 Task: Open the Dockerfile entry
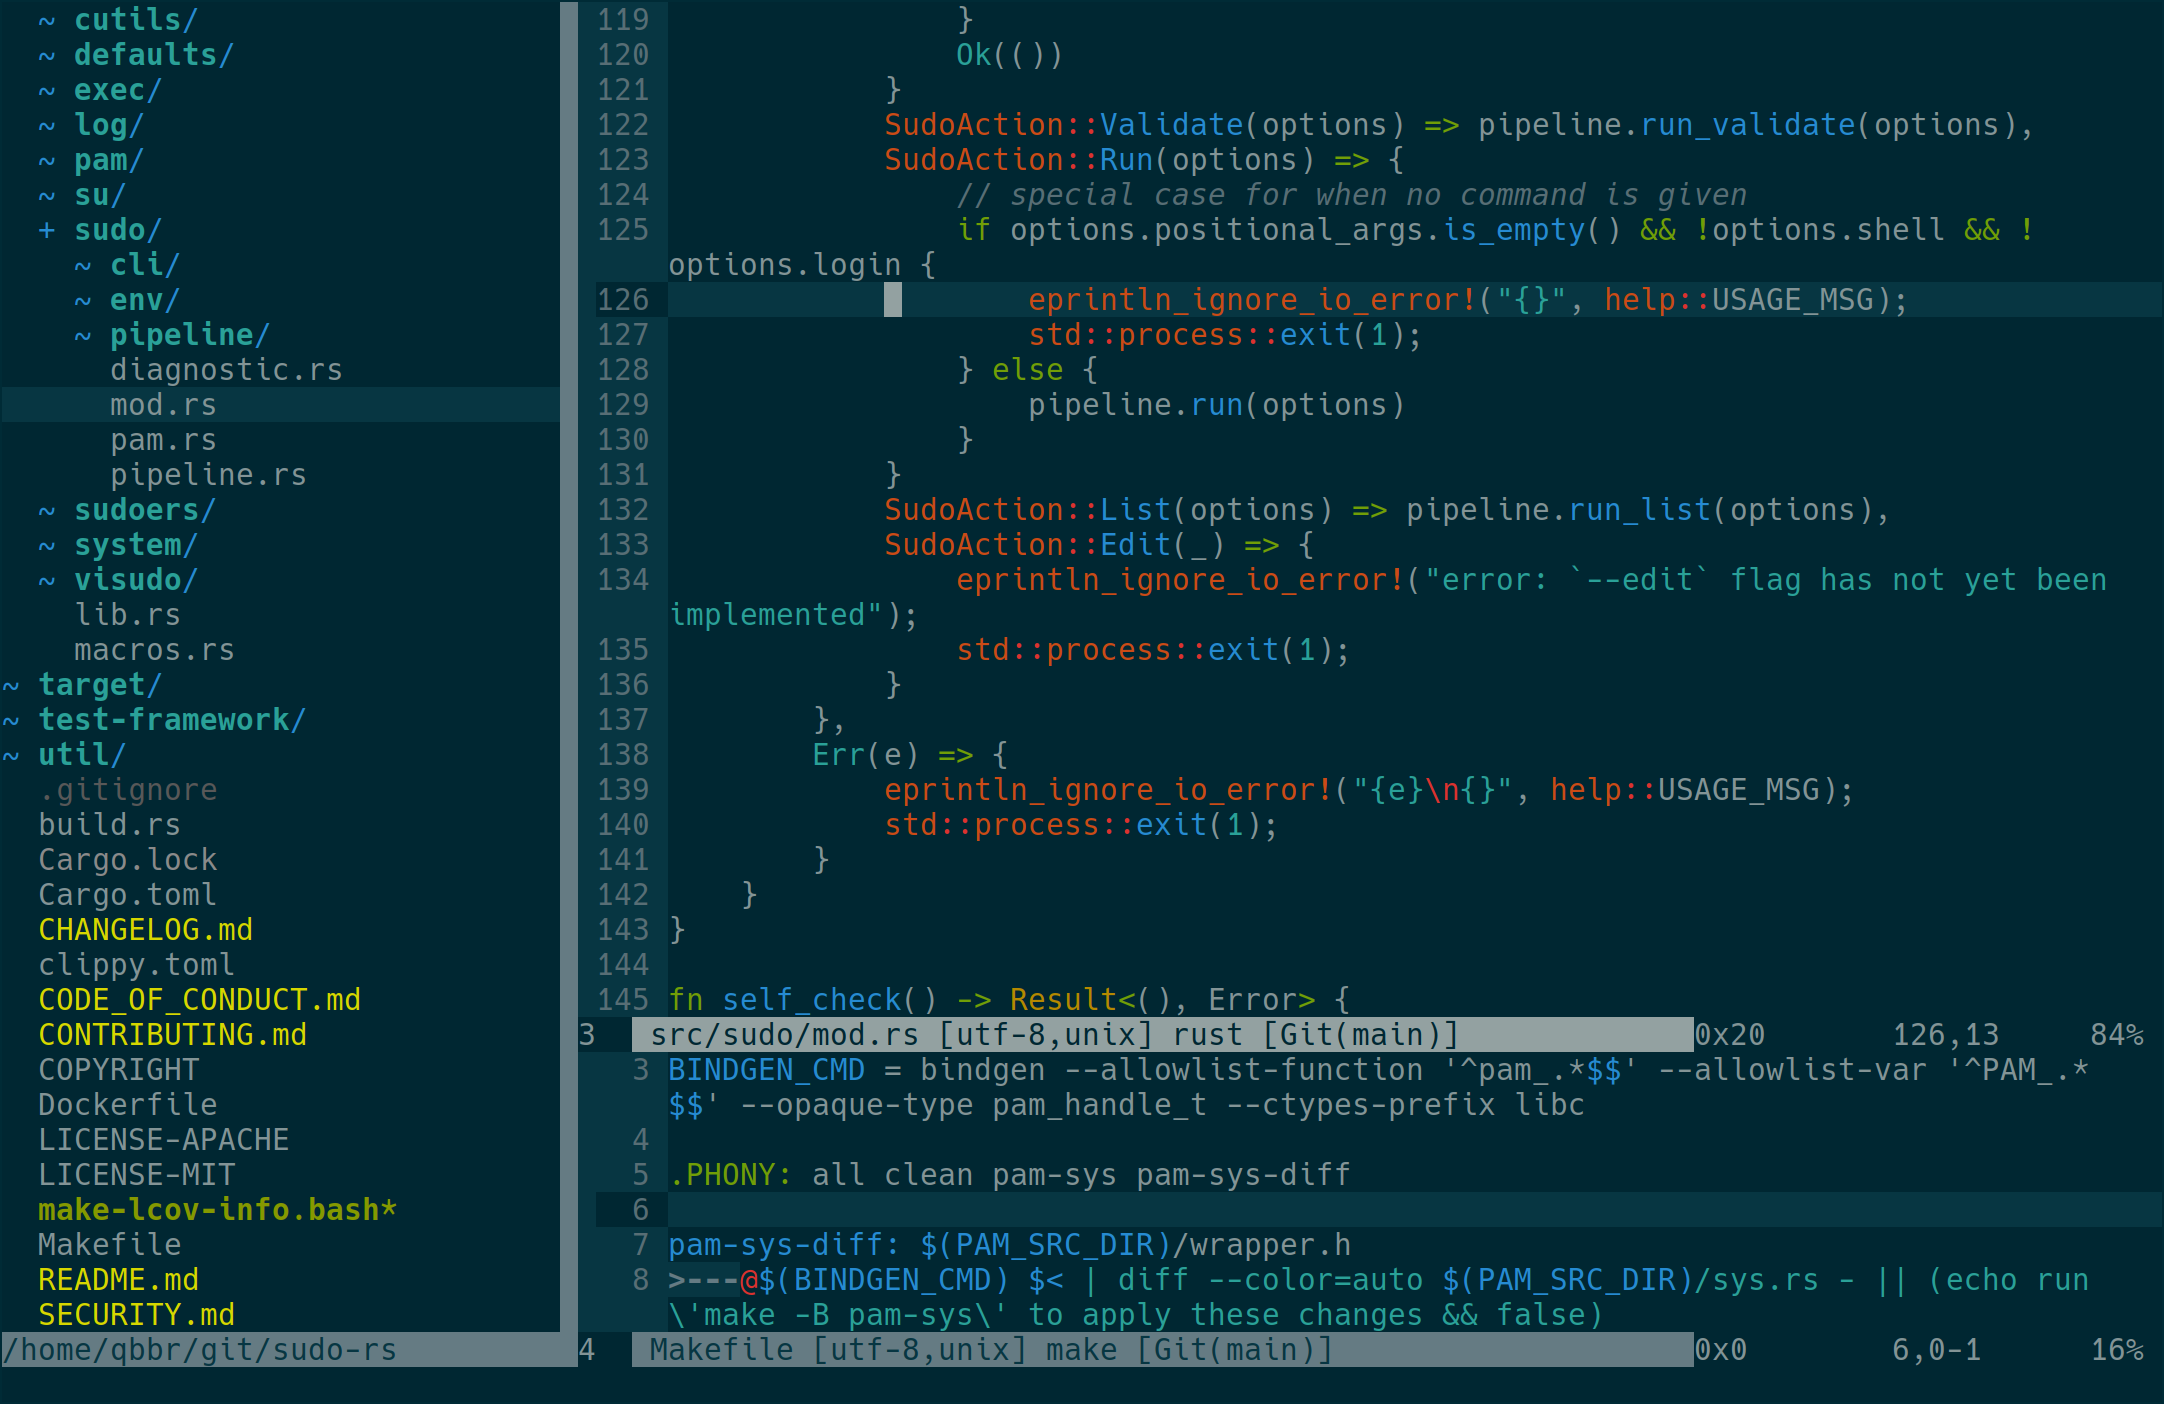tap(127, 1105)
